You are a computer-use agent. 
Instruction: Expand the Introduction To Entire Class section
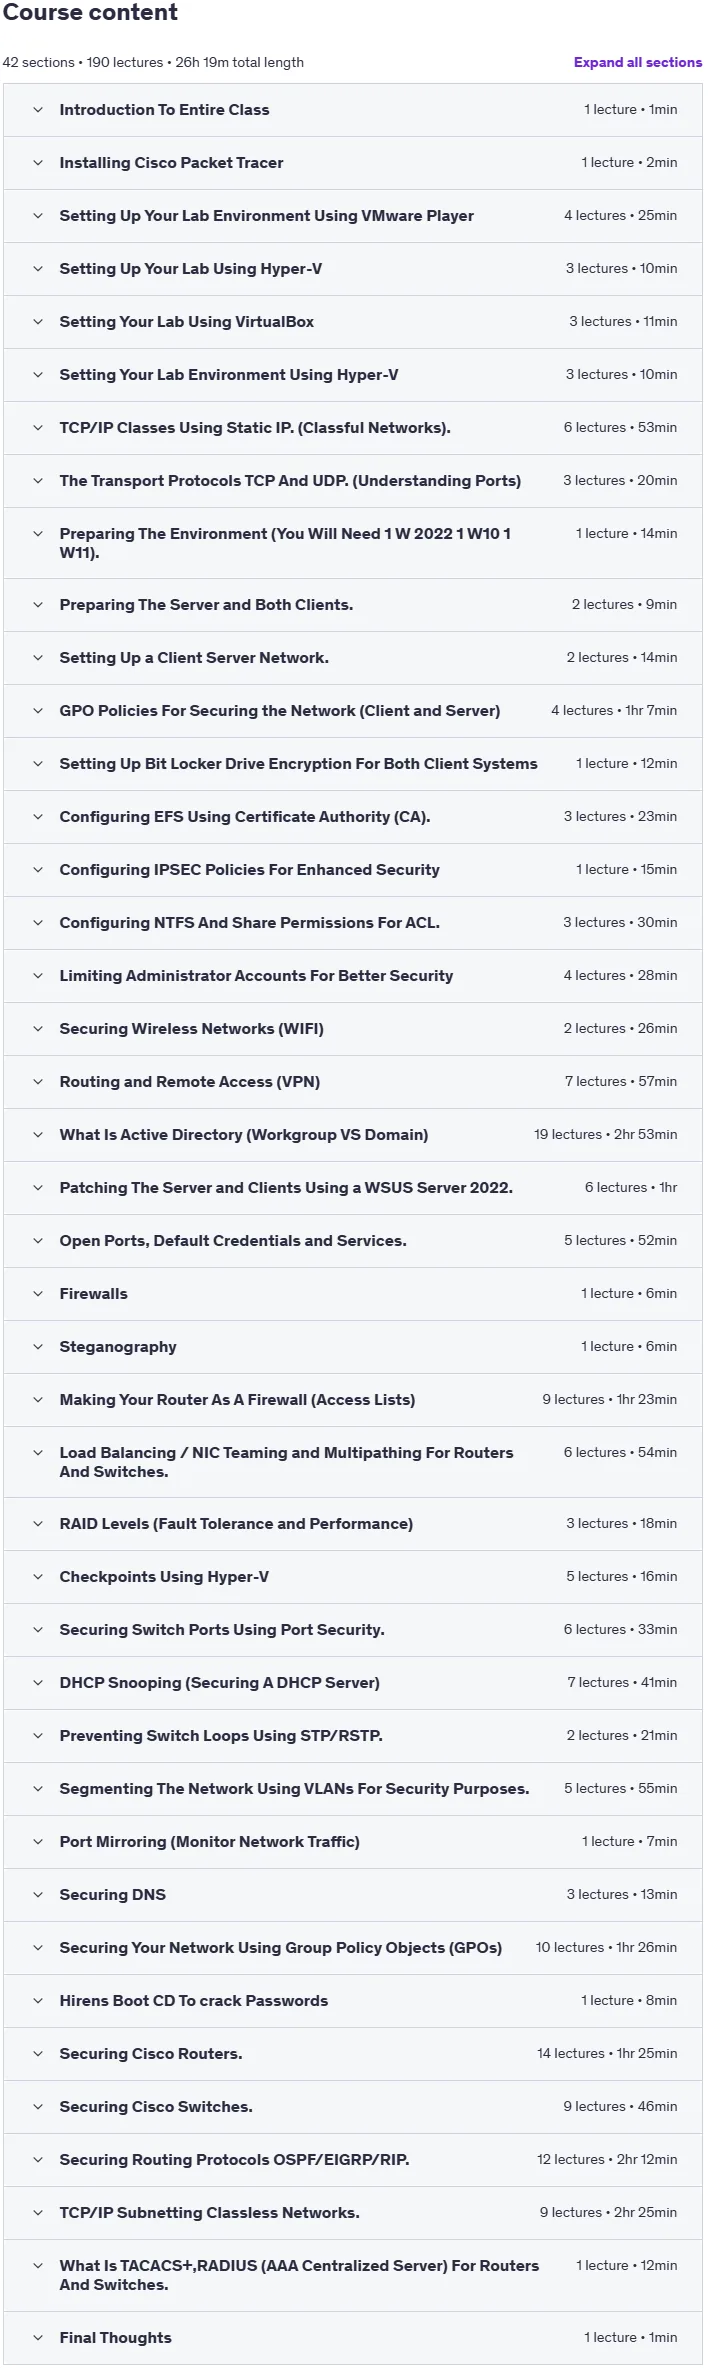pos(353,110)
